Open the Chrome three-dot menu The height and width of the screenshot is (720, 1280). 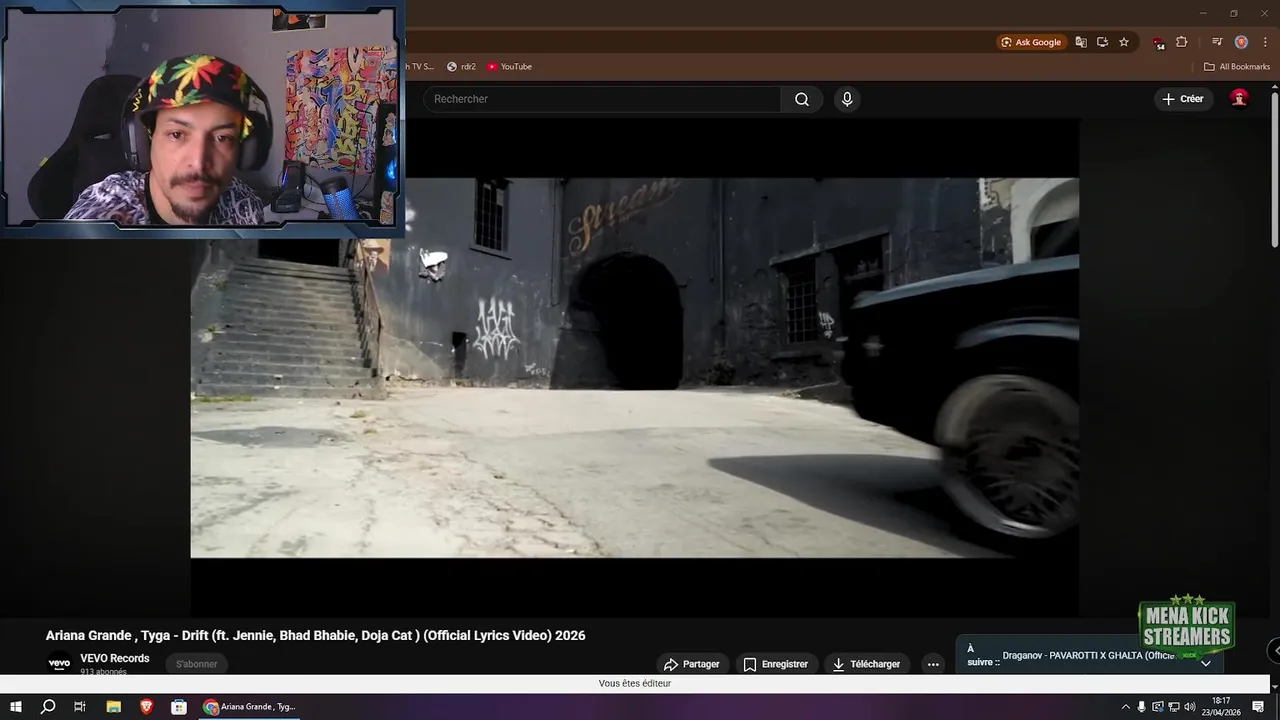(1265, 42)
